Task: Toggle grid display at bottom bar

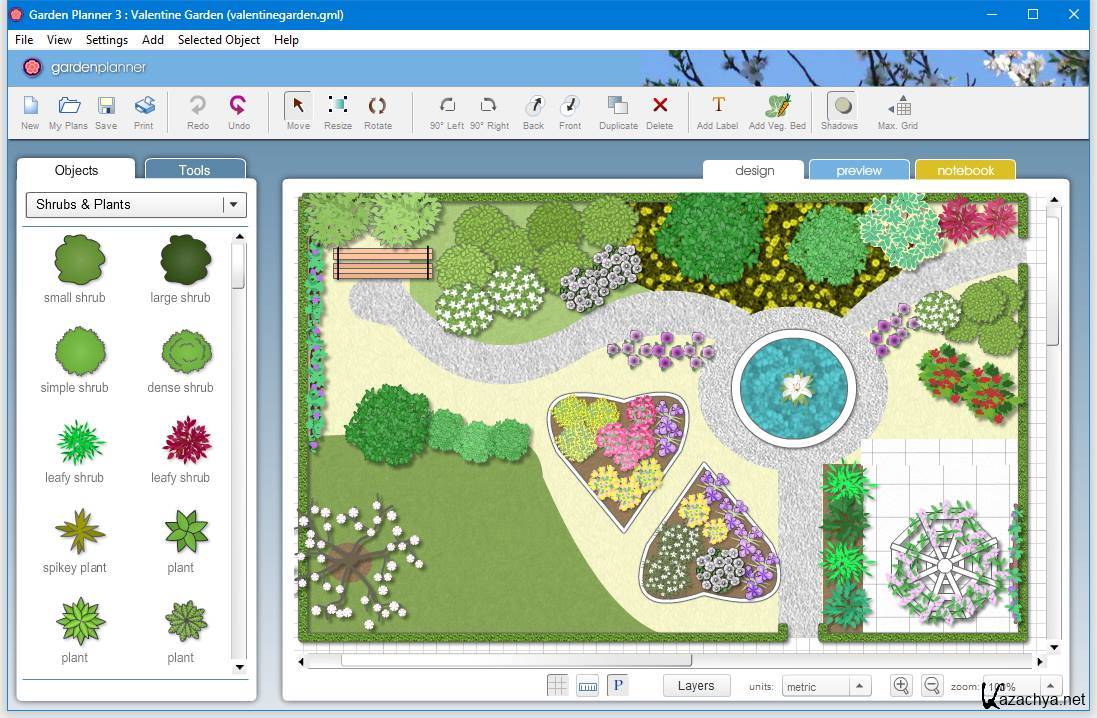Action: pos(558,685)
